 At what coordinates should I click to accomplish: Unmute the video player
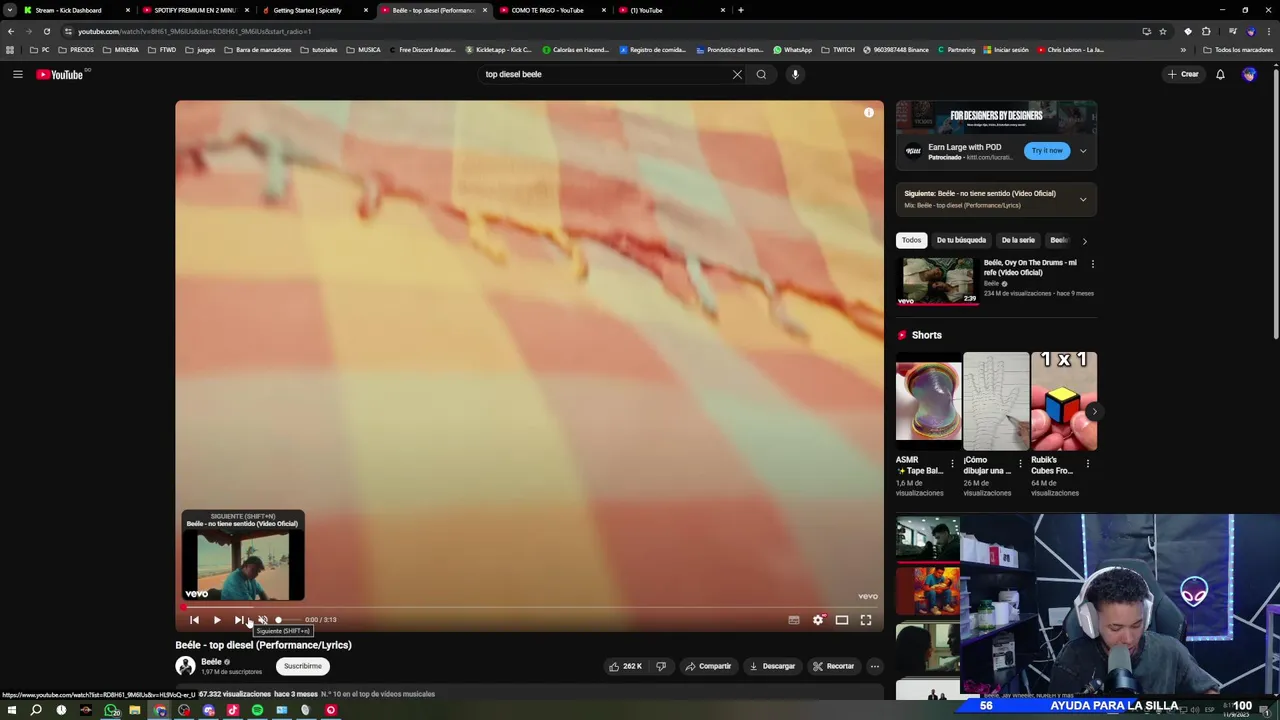[262, 620]
